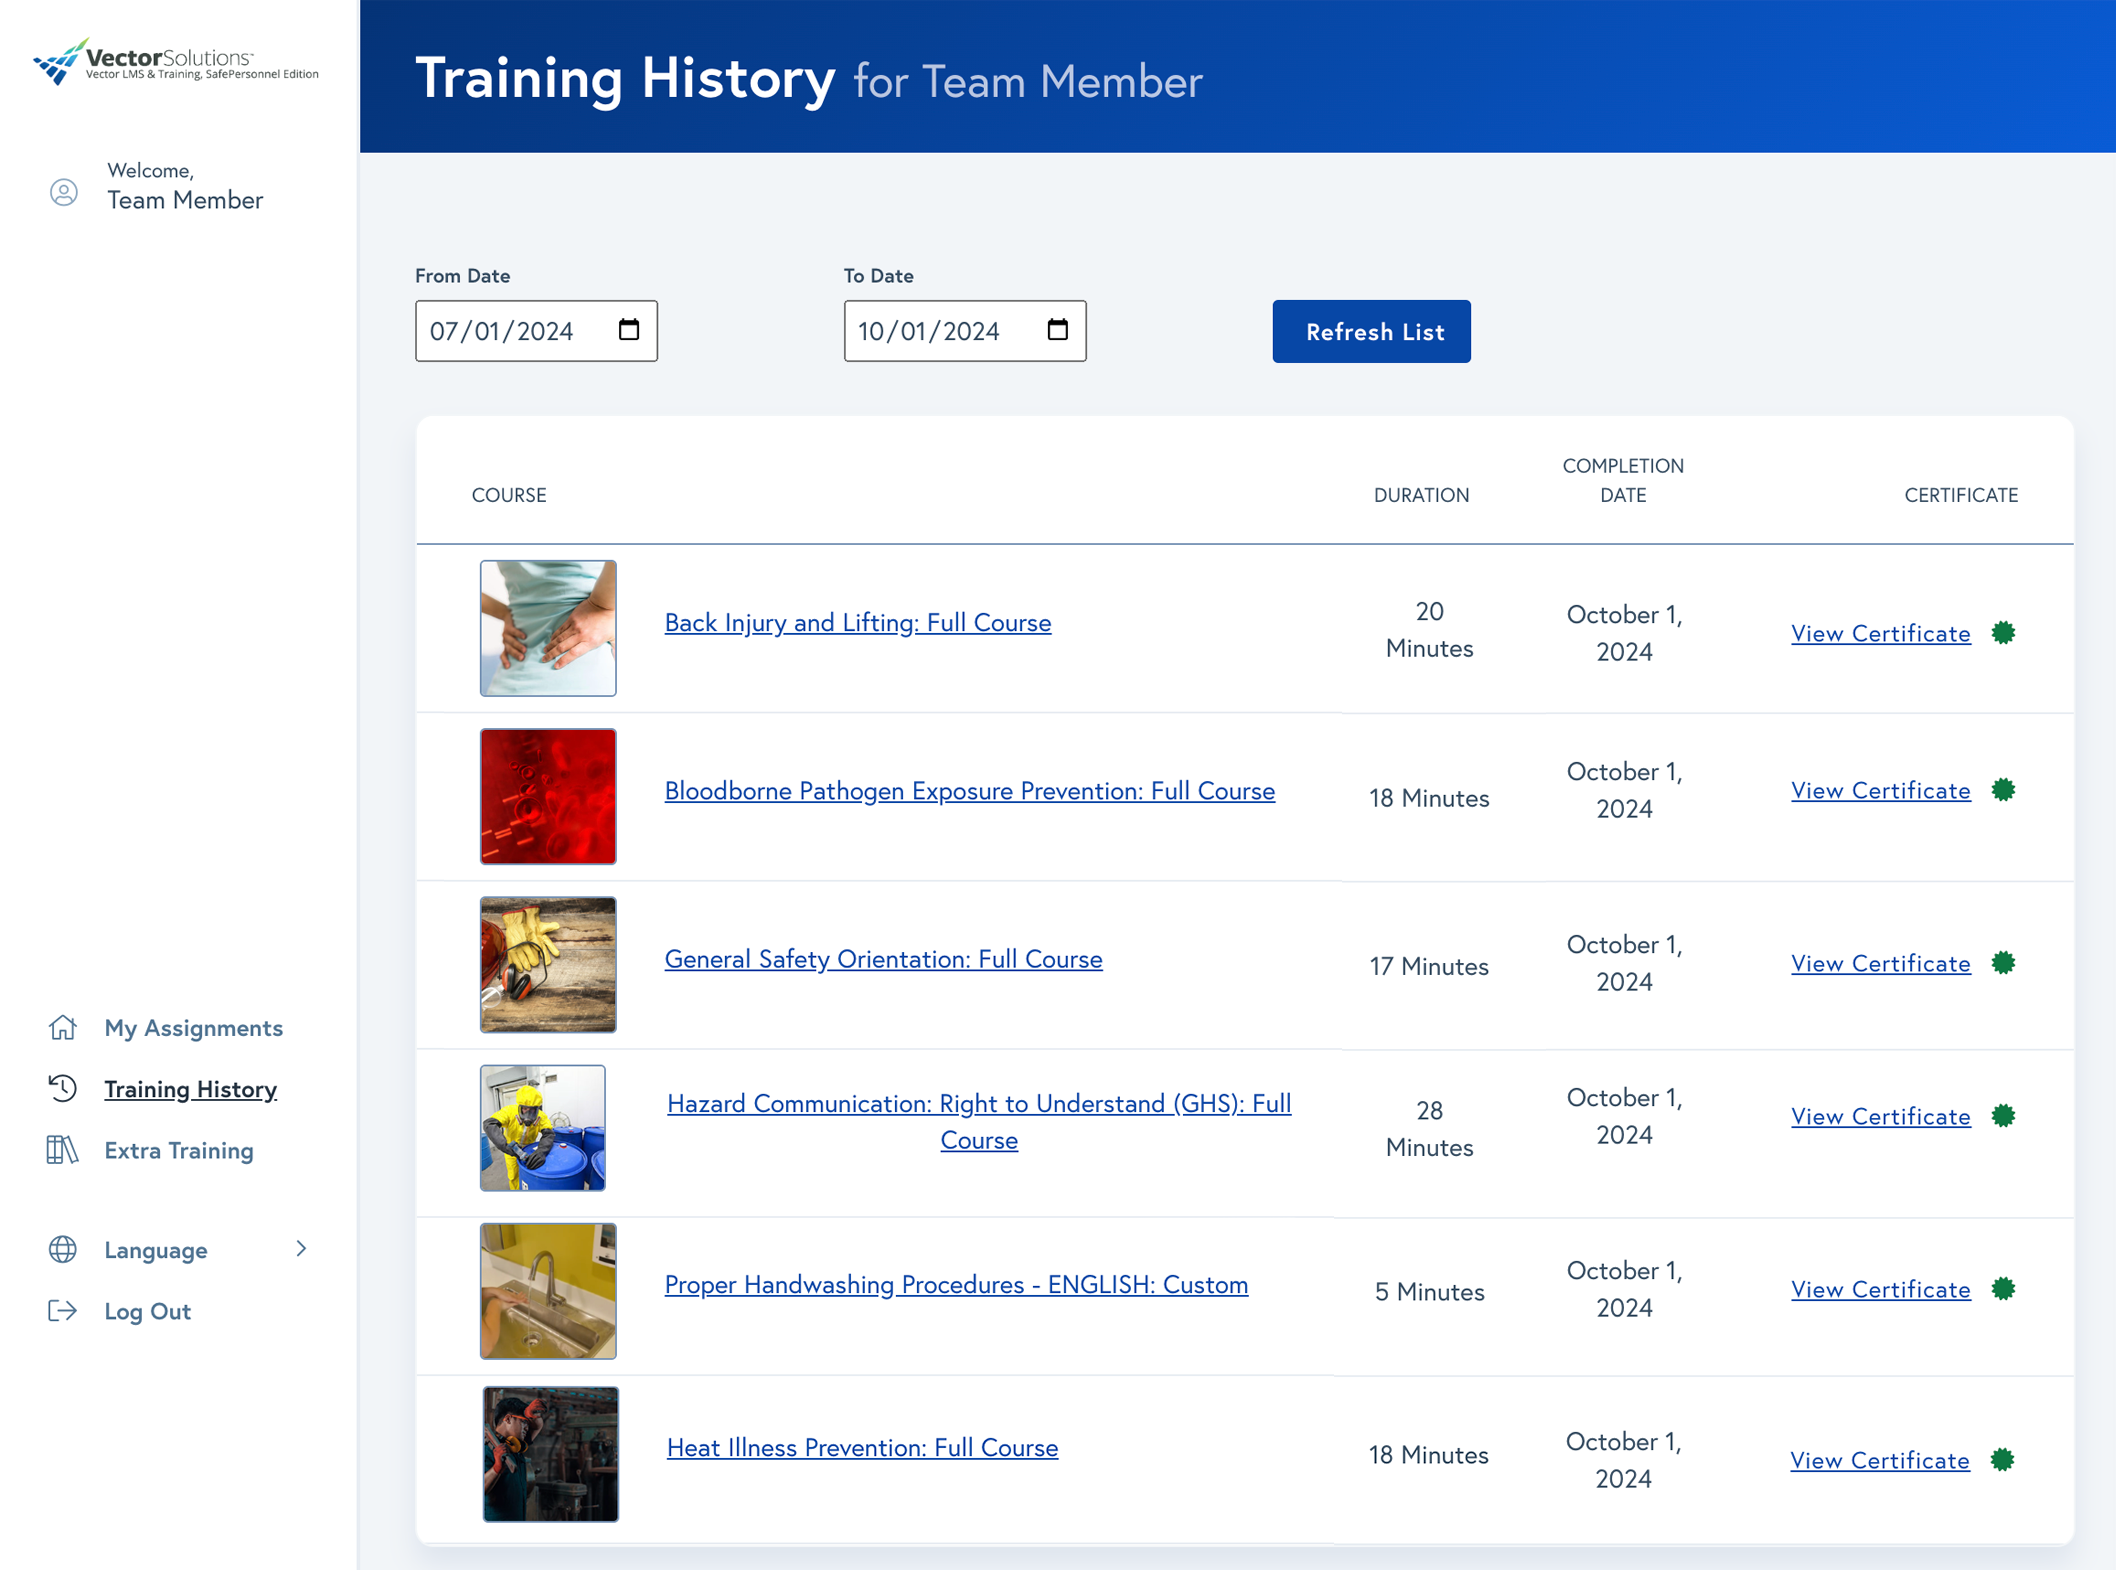This screenshot has width=2116, height=1570.
Task: Click the CERTIFICATE column header
Action: coord(1961,495)
